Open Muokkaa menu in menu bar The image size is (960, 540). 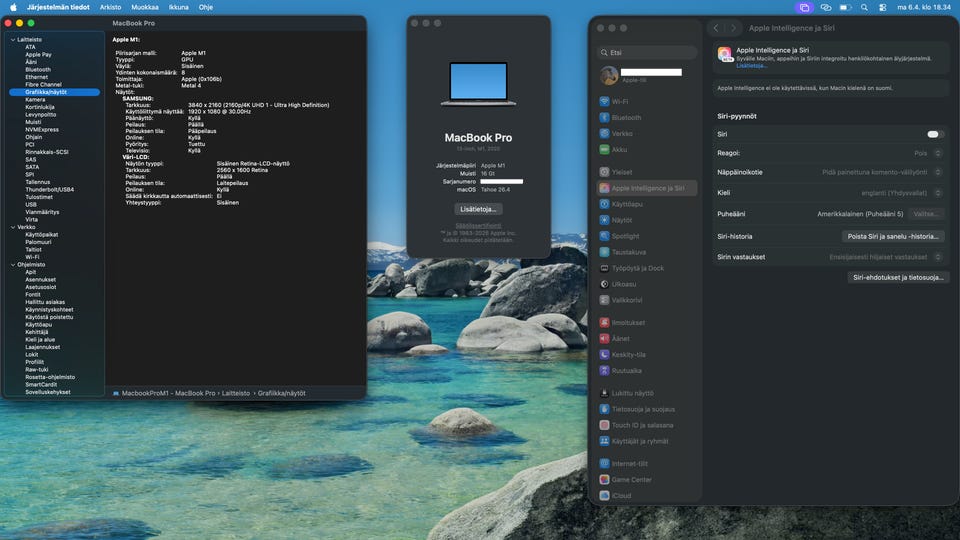click(145, 7)
